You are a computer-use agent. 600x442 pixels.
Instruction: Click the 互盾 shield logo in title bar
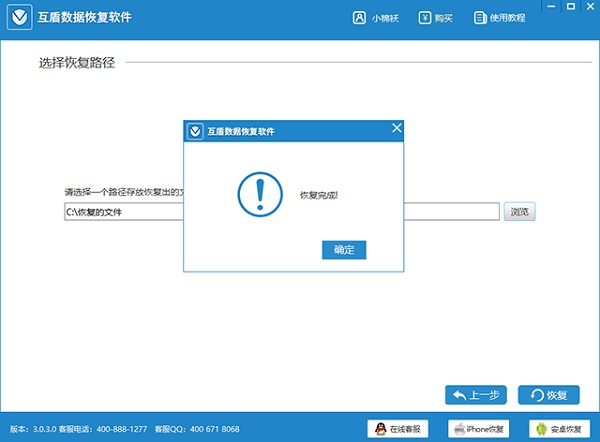click(x=17, y=18)
